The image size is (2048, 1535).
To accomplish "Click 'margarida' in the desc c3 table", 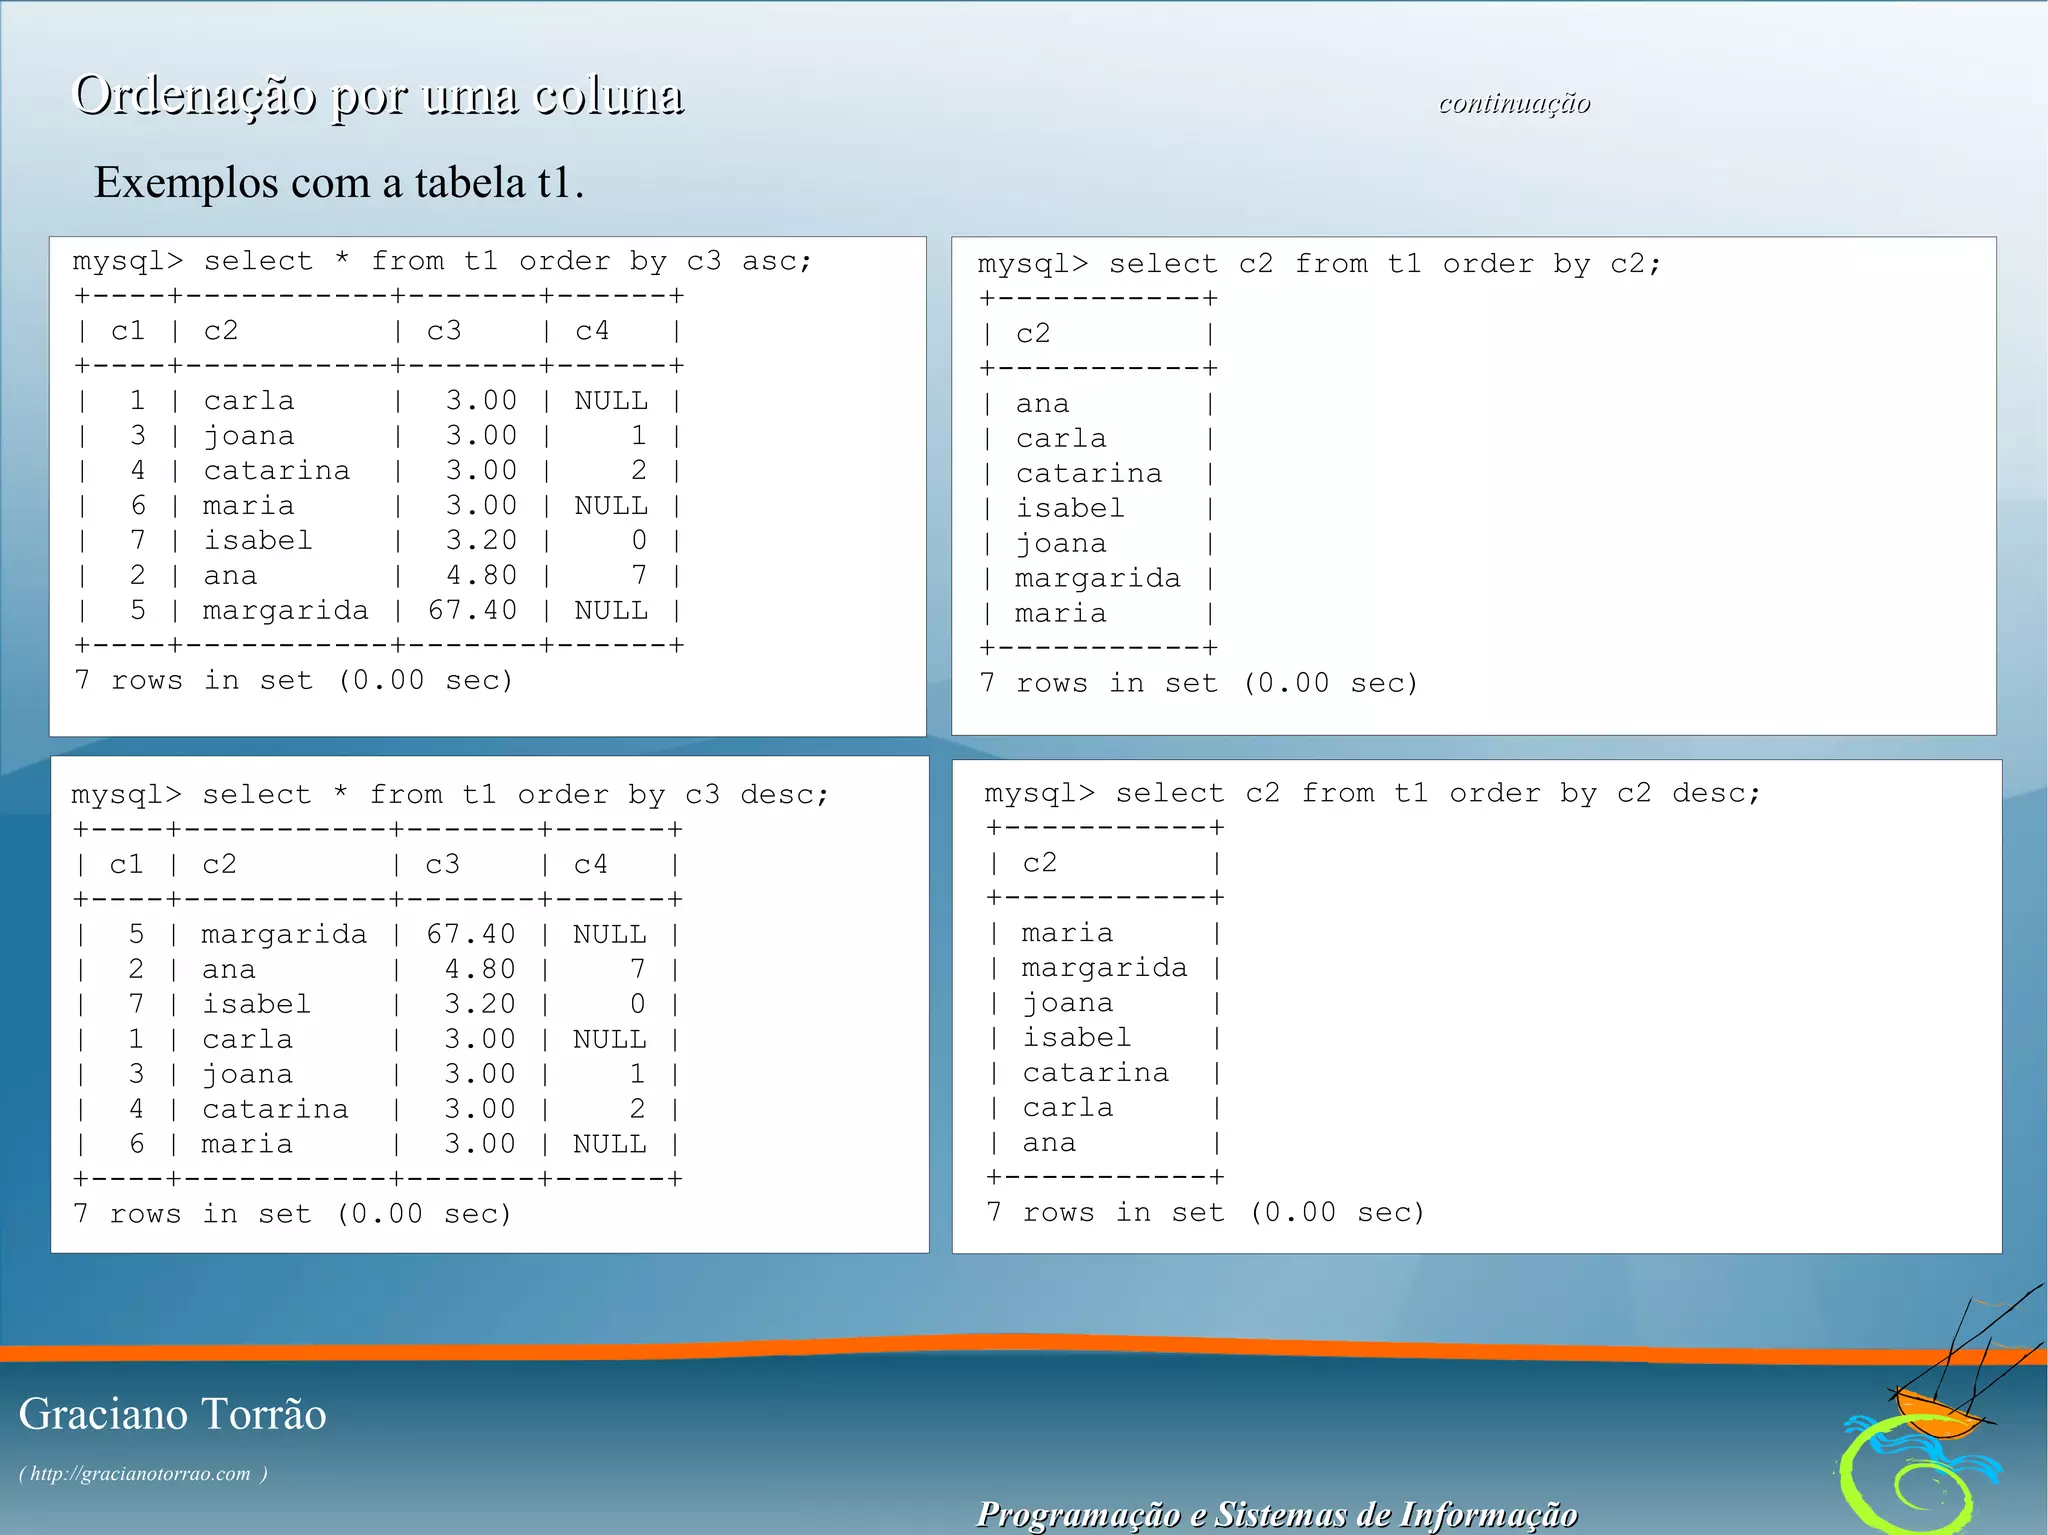I will [284, 935].
